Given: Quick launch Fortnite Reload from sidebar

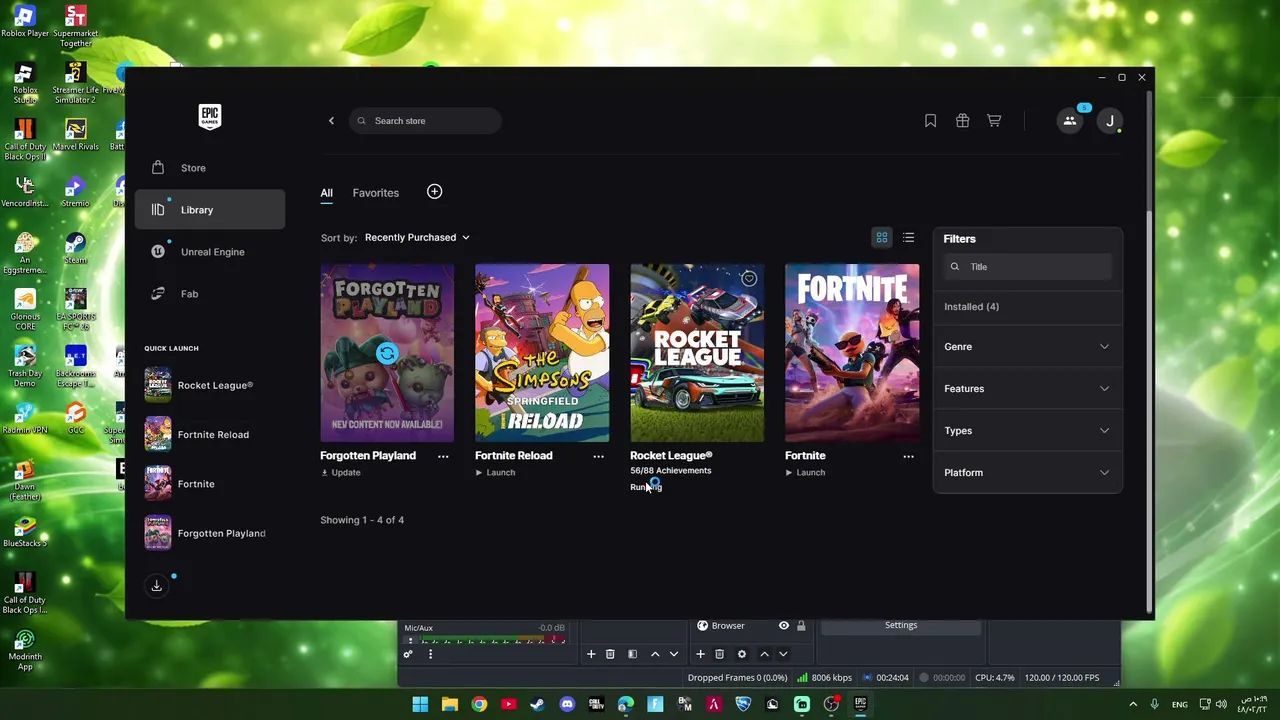Looking at the screenshot, I should click(210, 435).
